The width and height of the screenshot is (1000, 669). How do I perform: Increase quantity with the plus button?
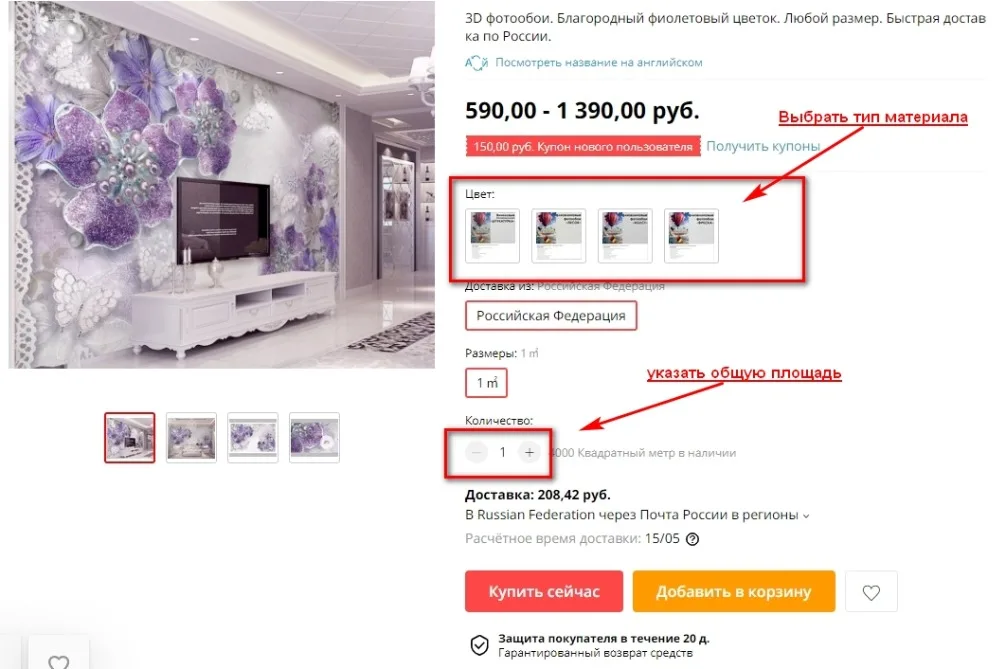[529, 452]
